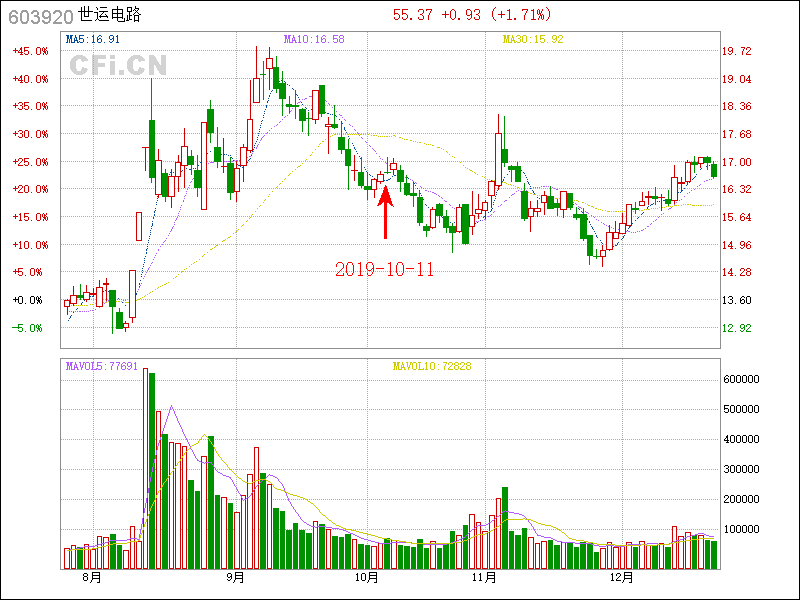800x600 pixels.
Task: Click the MAVOL5 volume indicator label
Action: 101,366
